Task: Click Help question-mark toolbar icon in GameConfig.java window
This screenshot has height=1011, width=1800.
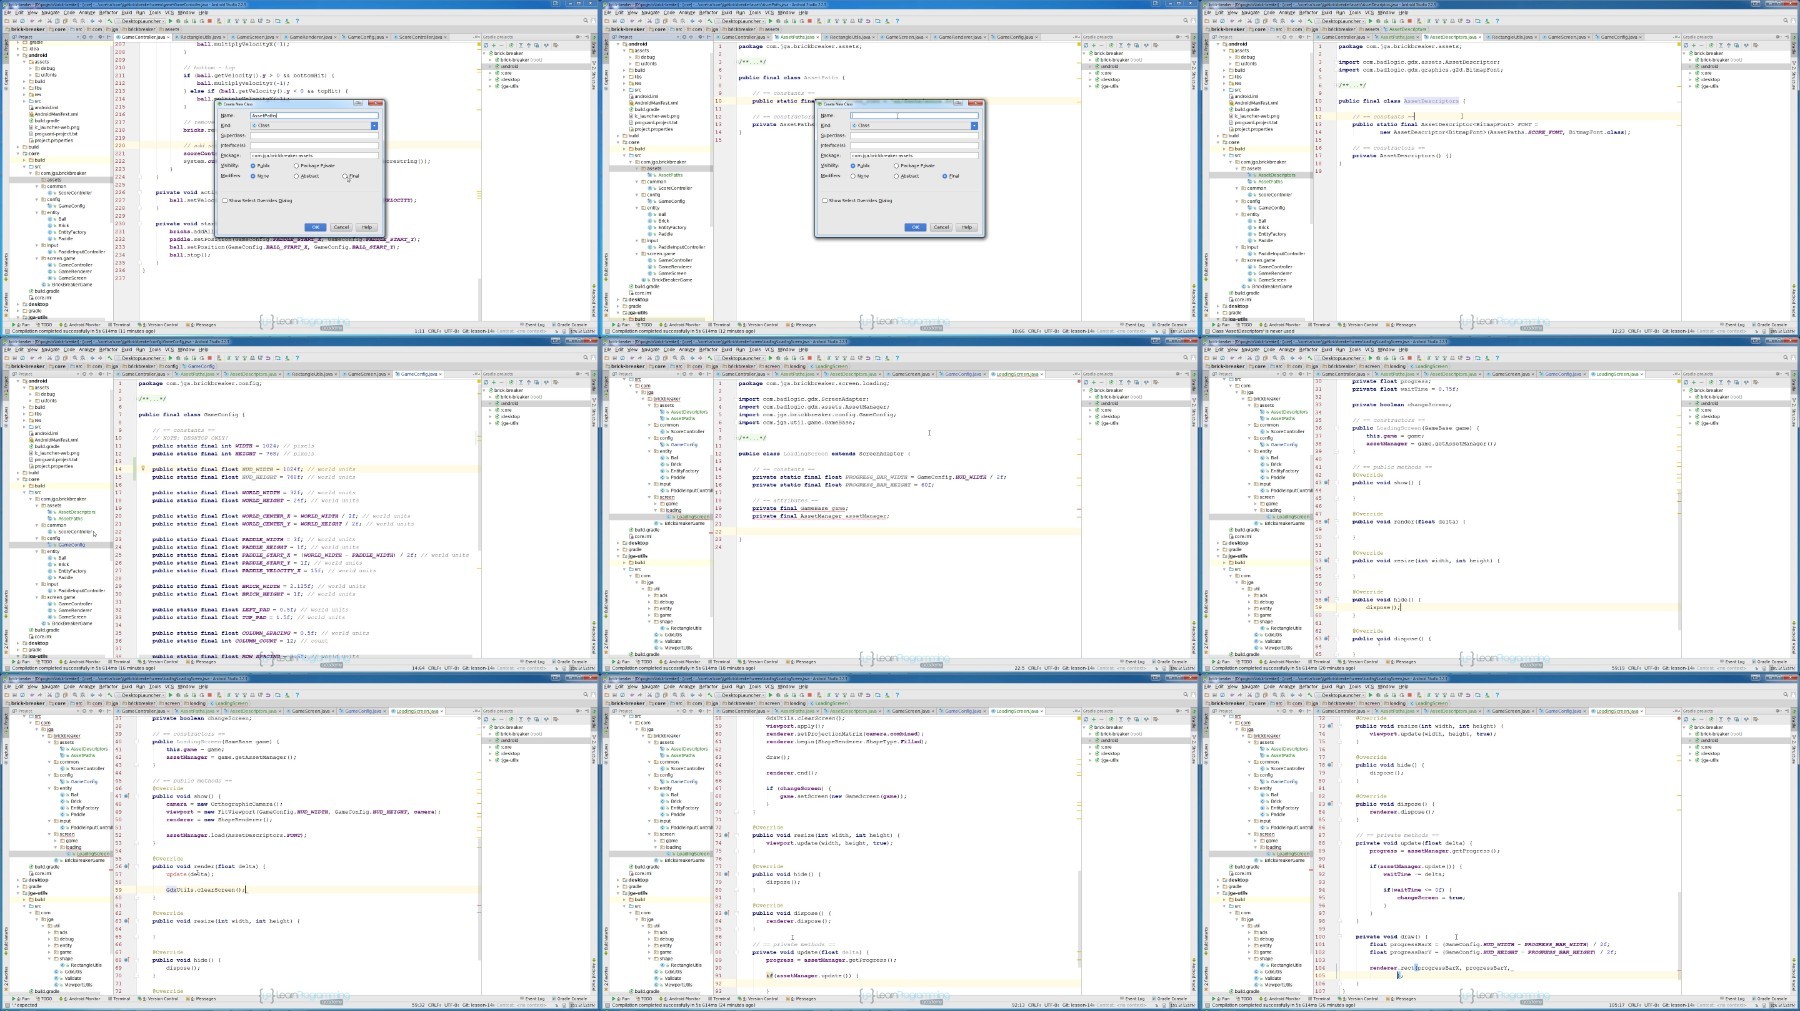Action: pyautogui.click(x=297, y=357)
